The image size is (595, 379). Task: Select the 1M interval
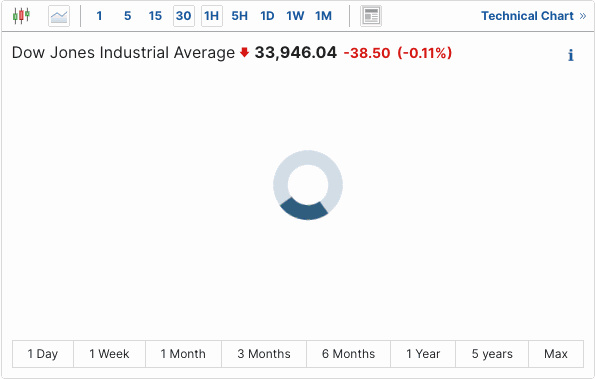(x=323, y=16)
